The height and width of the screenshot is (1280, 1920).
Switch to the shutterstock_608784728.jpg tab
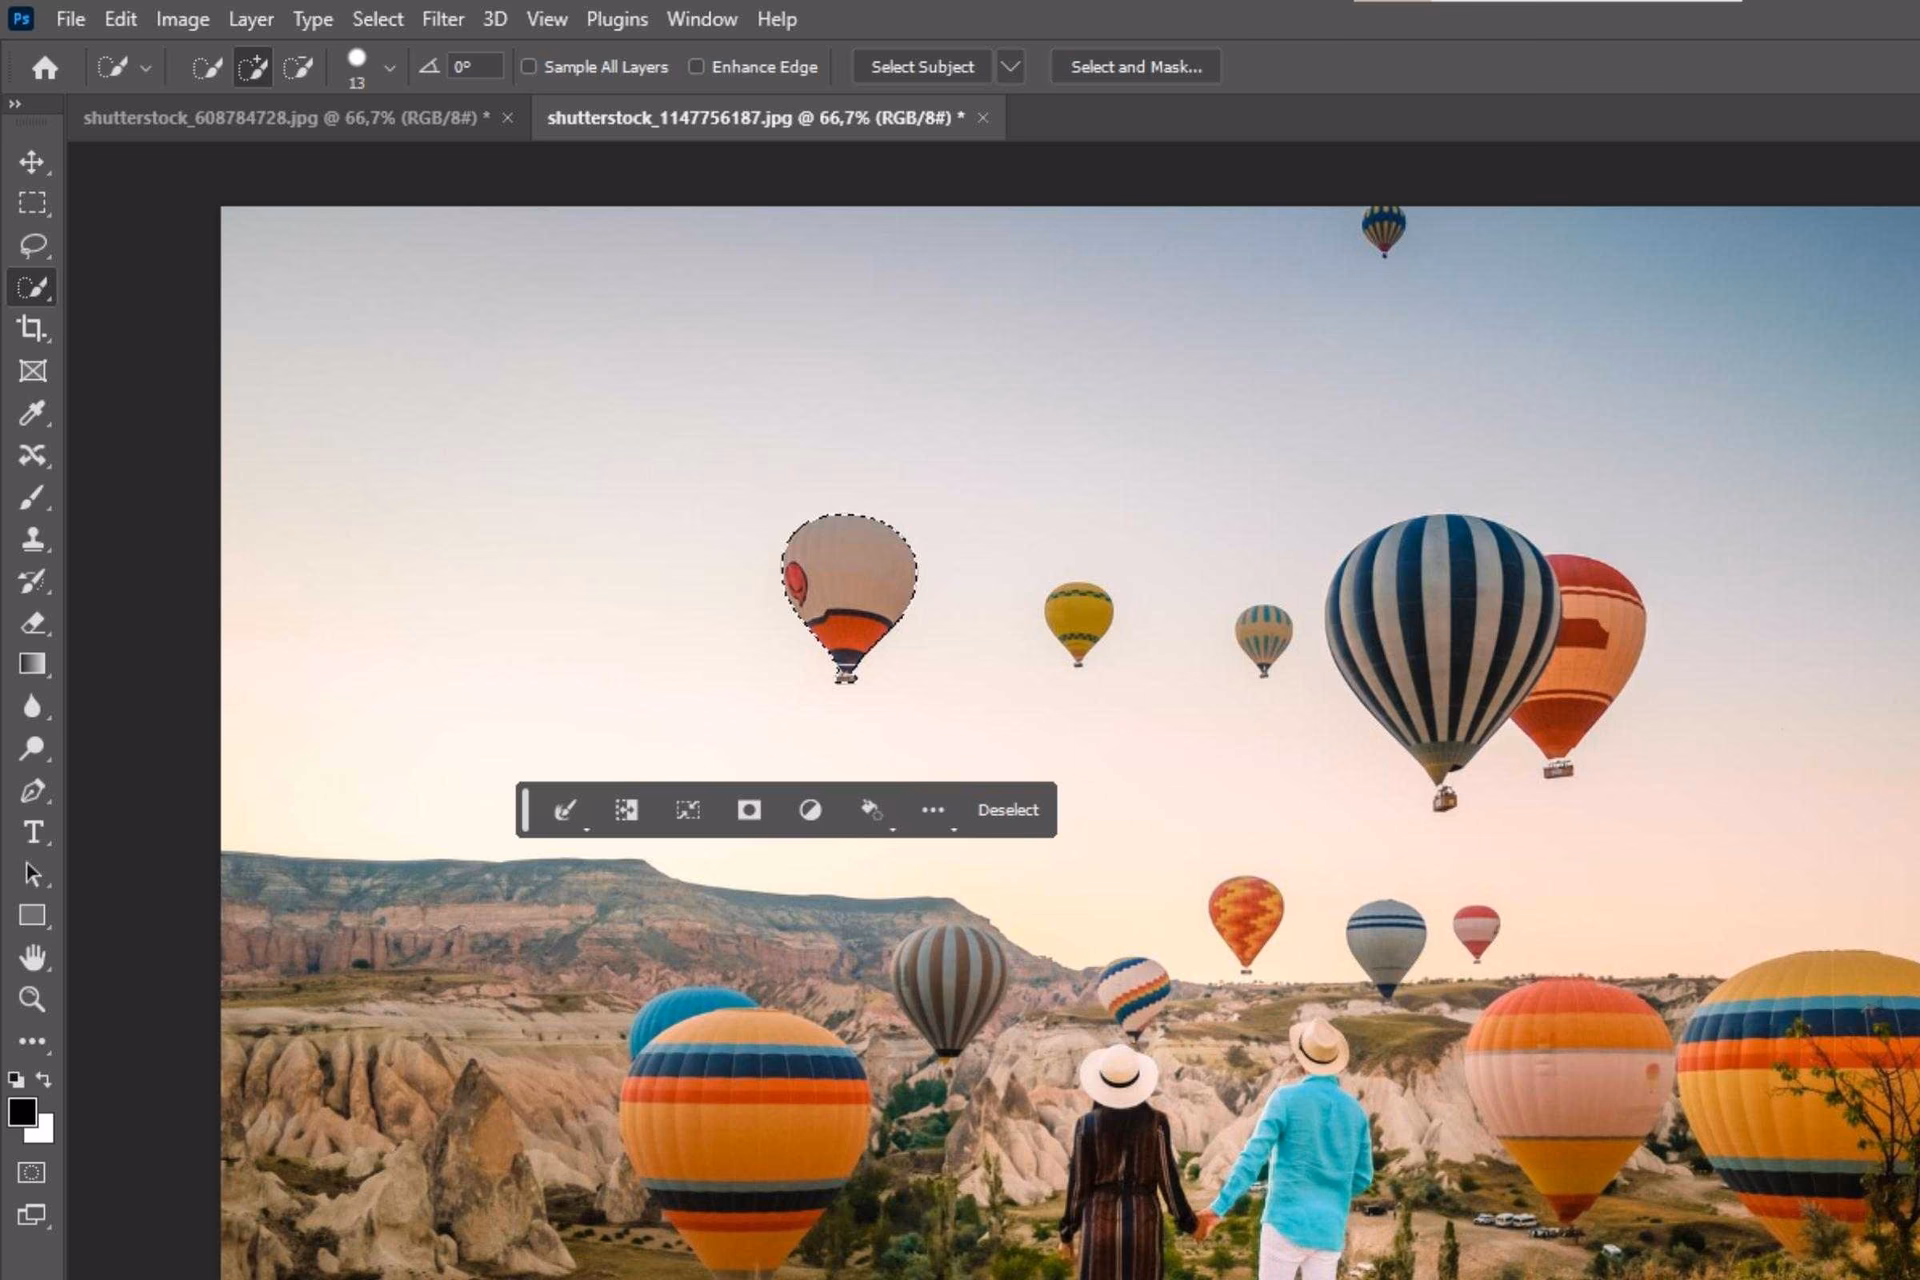pyautogui.click(x=285, y=117)
